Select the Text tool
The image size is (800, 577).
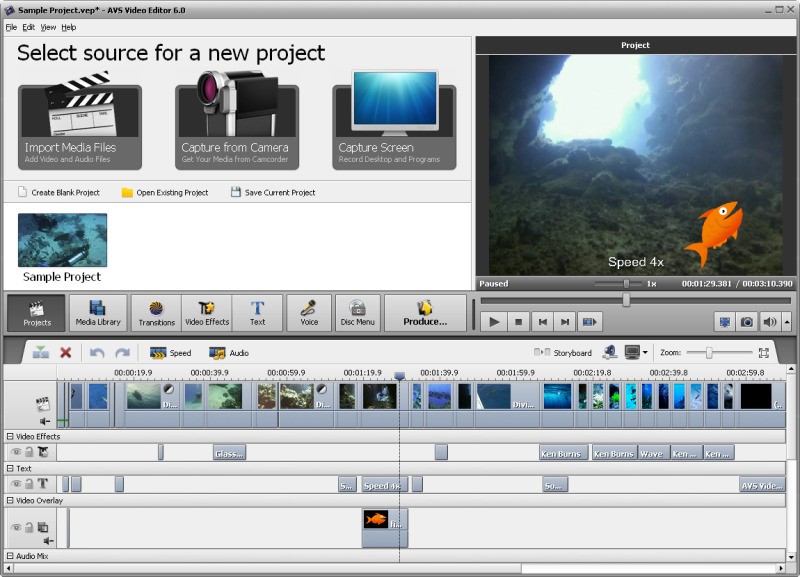pyautogui.click(x=259, y=312)
